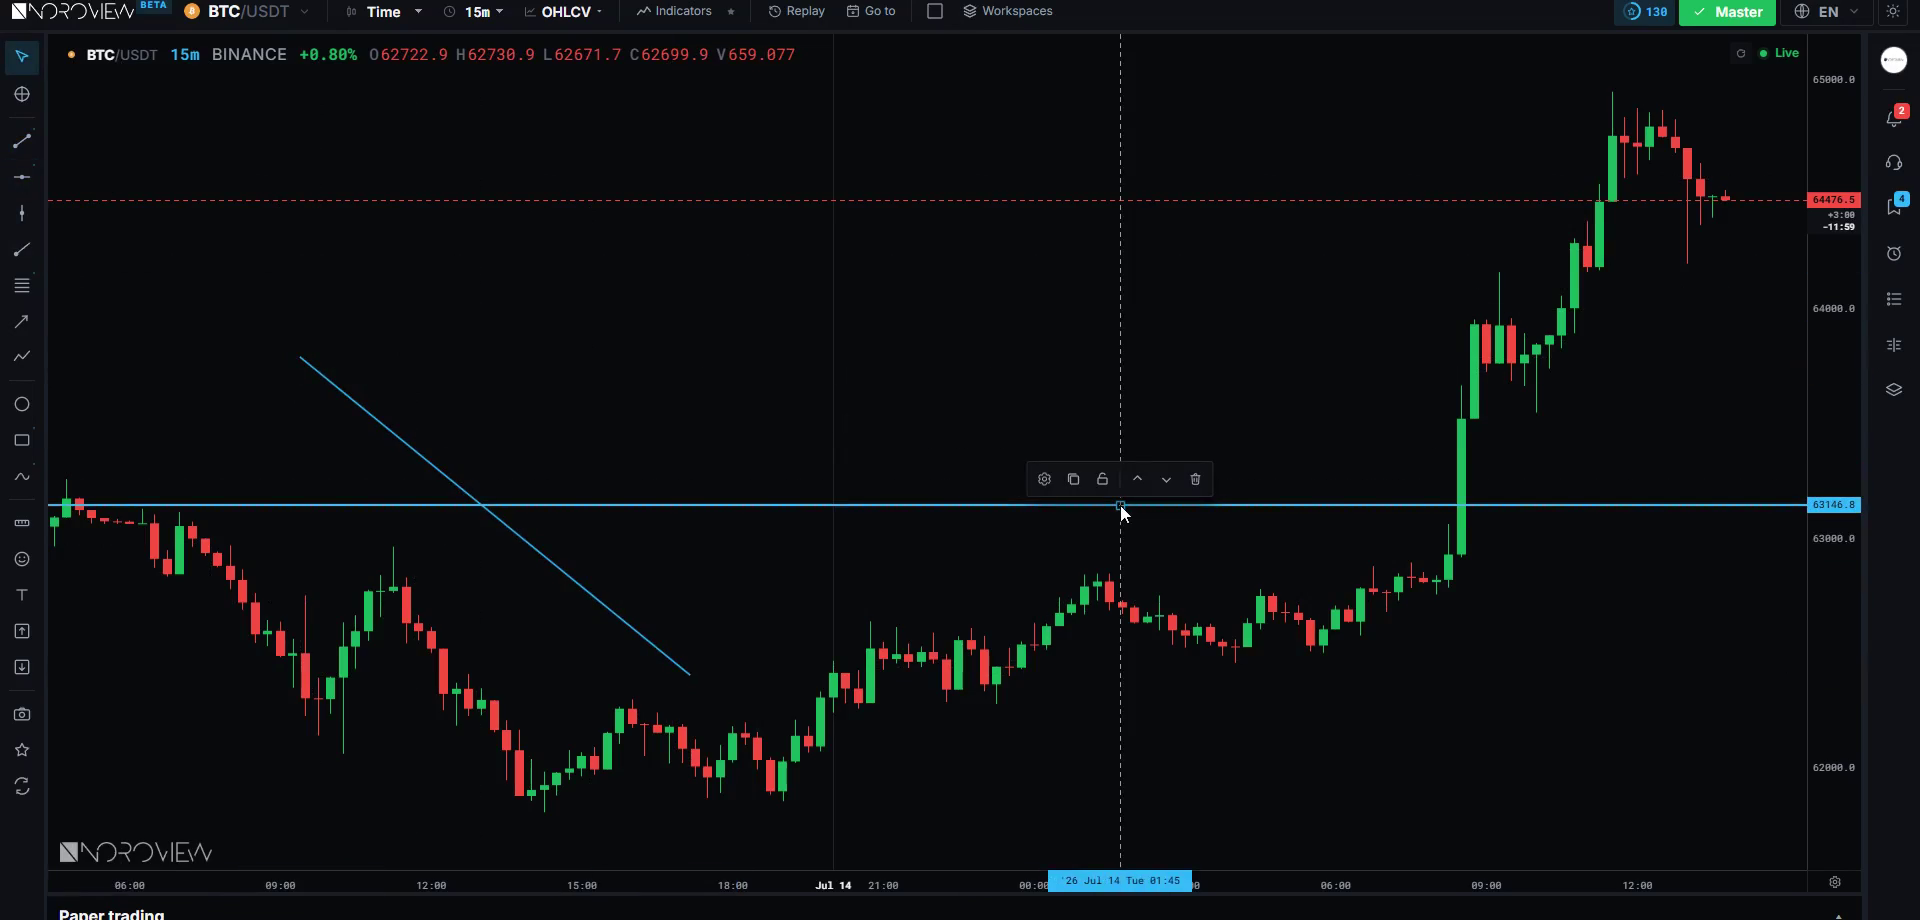Open the Go to date dialog
This screenshot has height=920, width=1920.
(871, 11)
